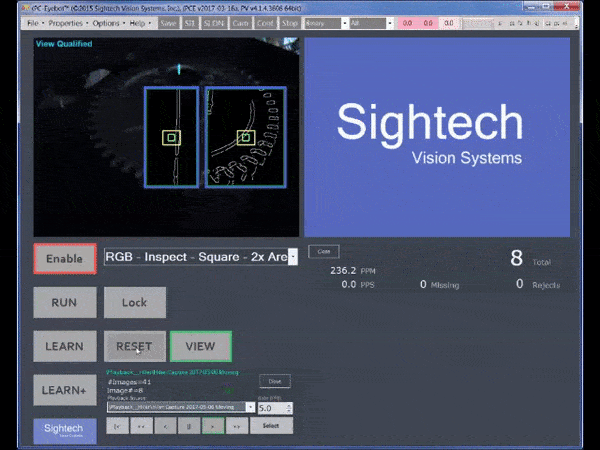Screen dimensions: 600x450
Task: Click the fast forward playback button
Action: coord(237,426)
